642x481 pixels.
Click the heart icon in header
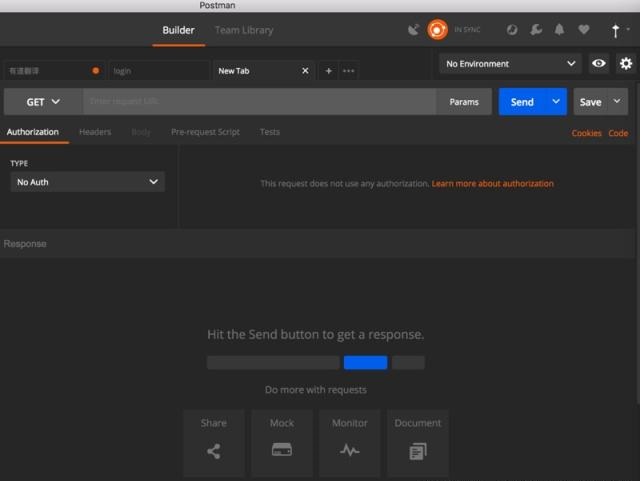point(584,30)
